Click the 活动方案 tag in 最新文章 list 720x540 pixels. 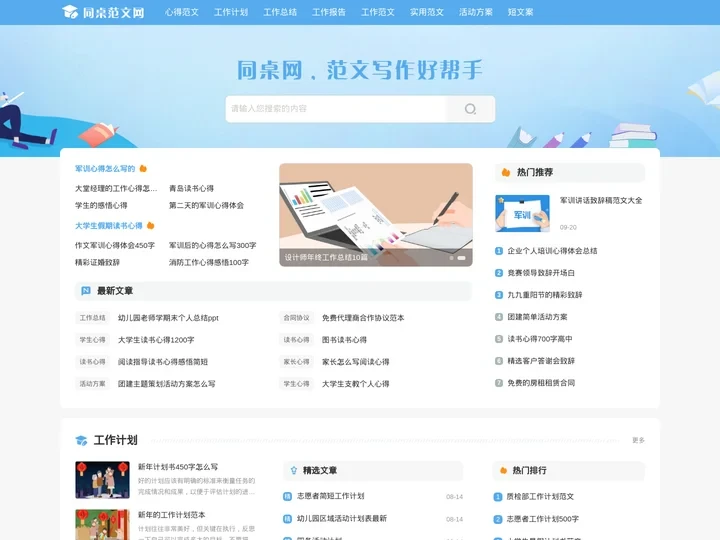click(92, 384)
